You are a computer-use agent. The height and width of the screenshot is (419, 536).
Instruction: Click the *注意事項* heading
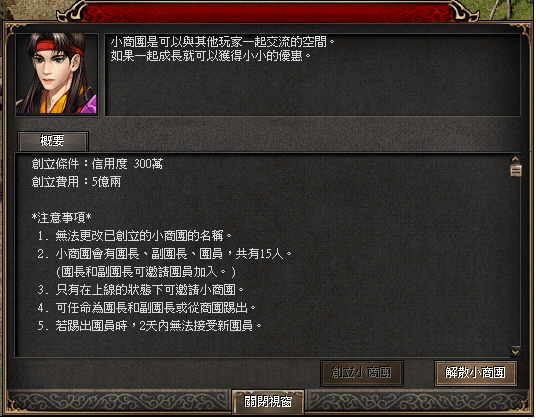coord(62,218)
